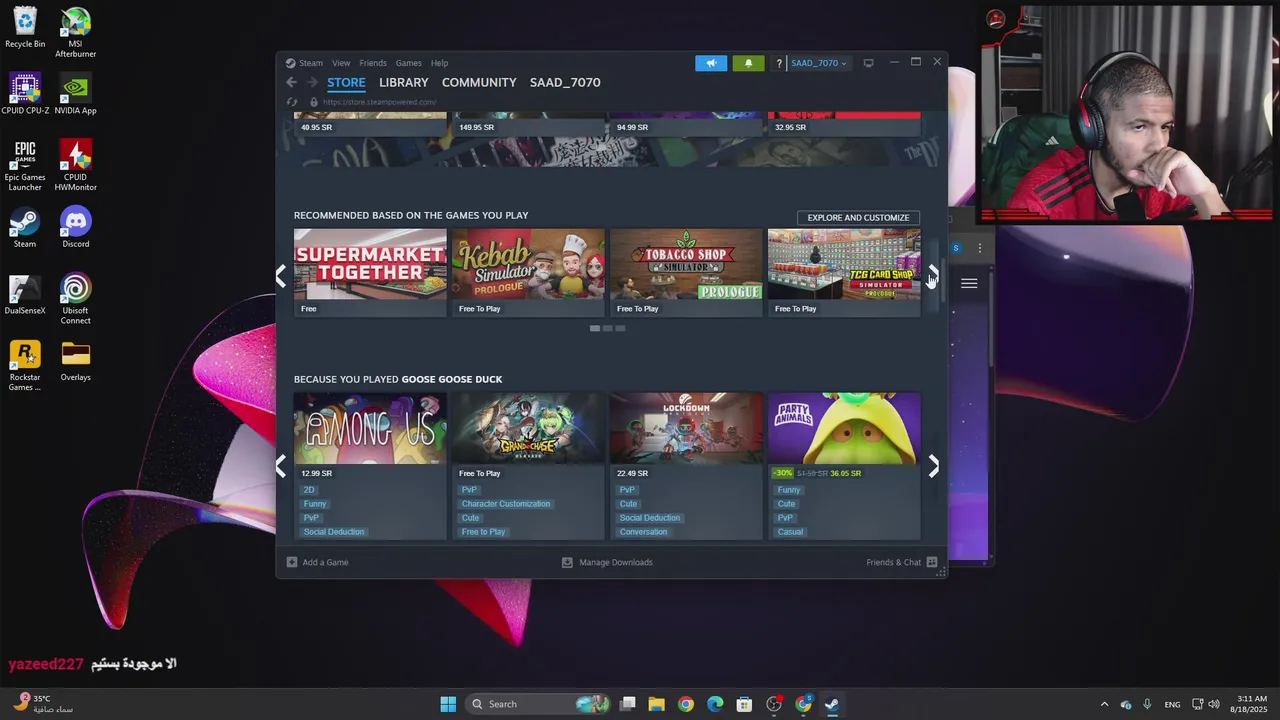1280x720 pixels.
Task: Expand the SAAD_7070 account dropdown
Action: (x=819, y=63)
